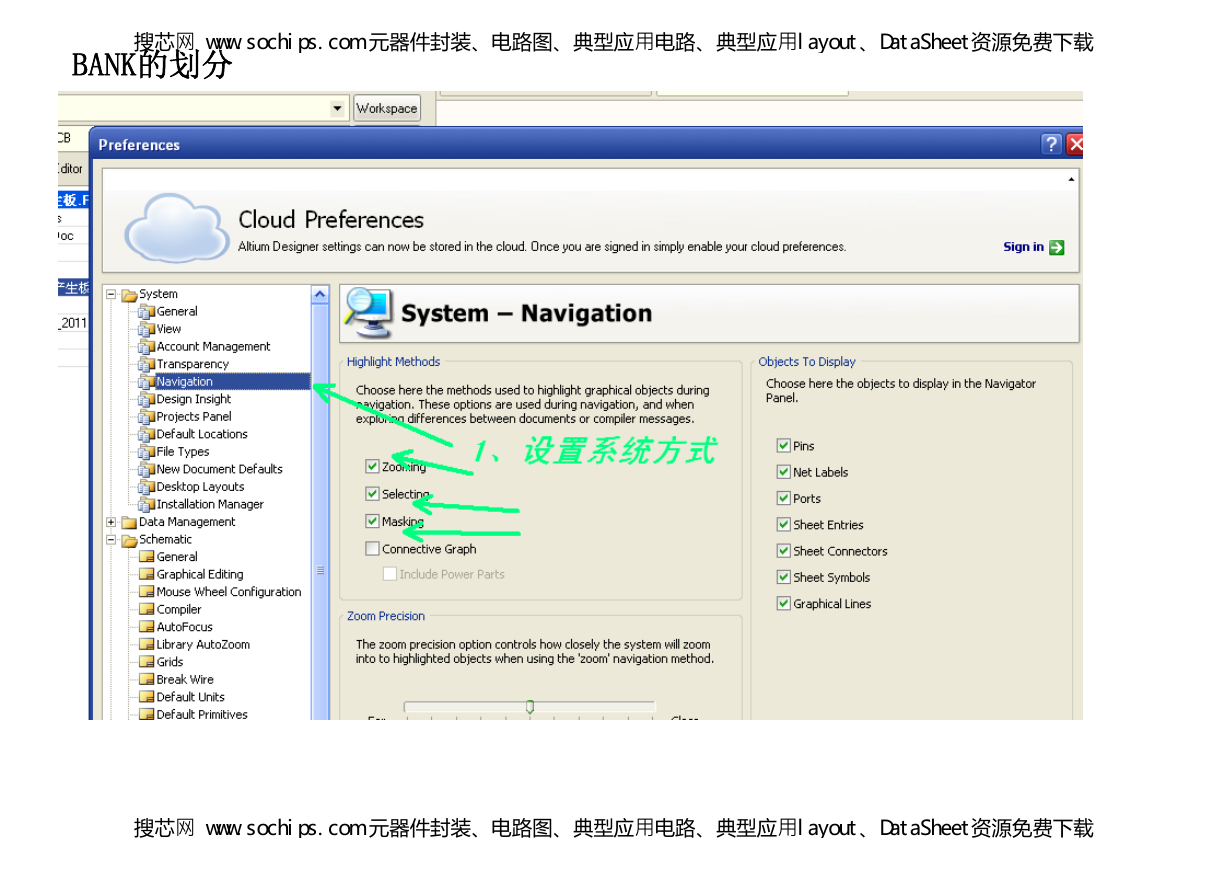The width and height of the screenshot is (1228, 869).
Task: Click the preferences tree scroll-up arrow
Action: 320,294
